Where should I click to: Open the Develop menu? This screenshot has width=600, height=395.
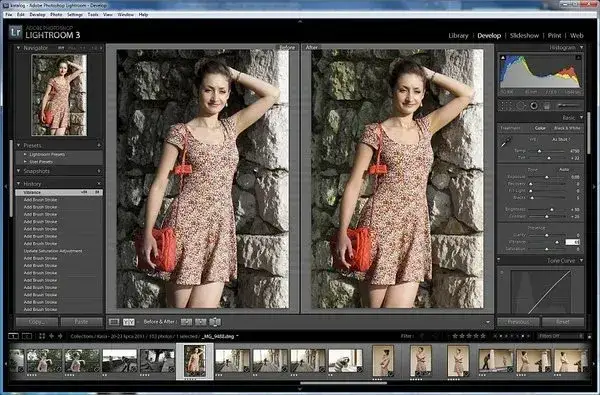[x=38, y=15]
